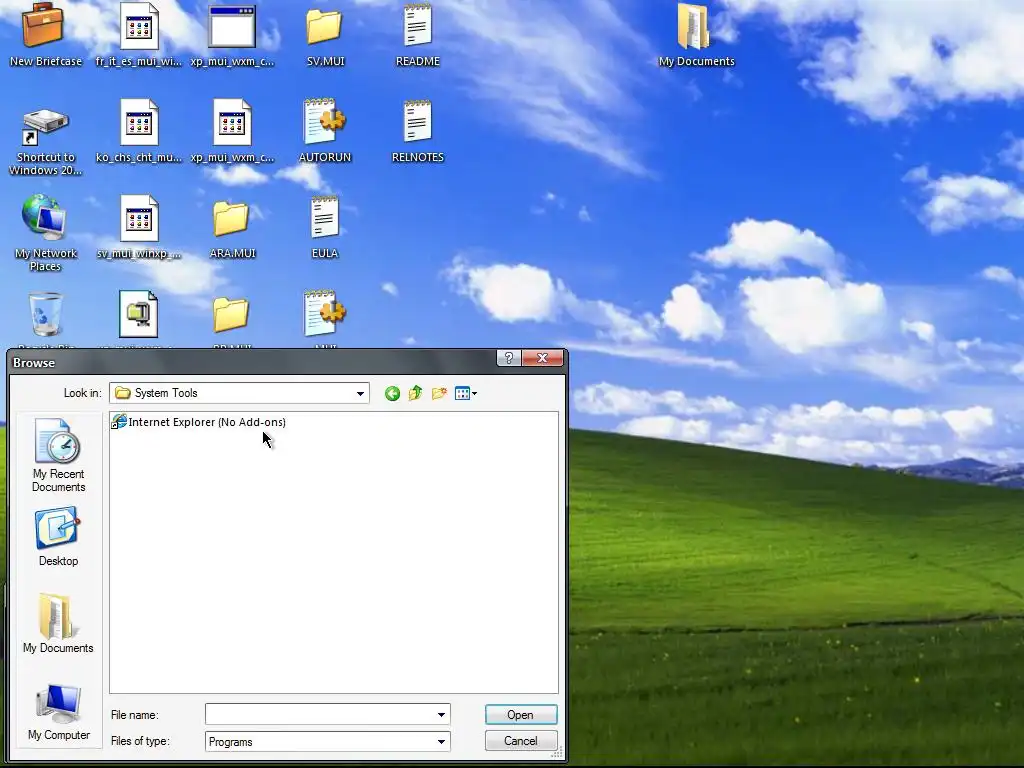
Task: Expand the Files of type dropdown
Action: tap(441, 741)
